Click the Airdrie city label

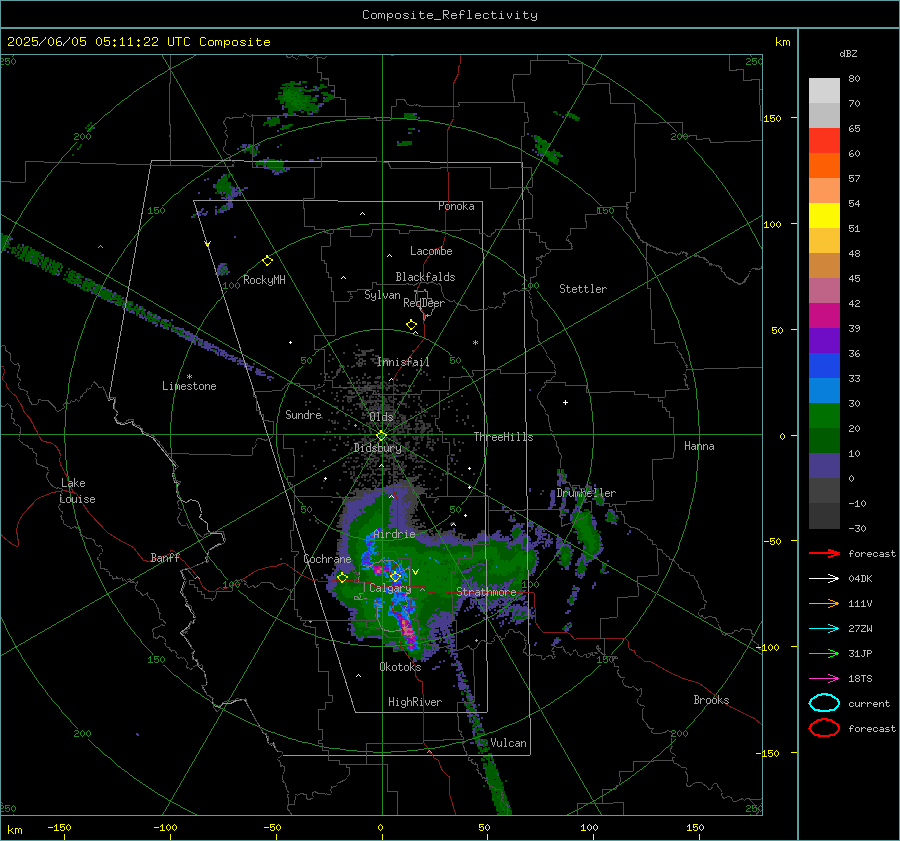point(394,534)
